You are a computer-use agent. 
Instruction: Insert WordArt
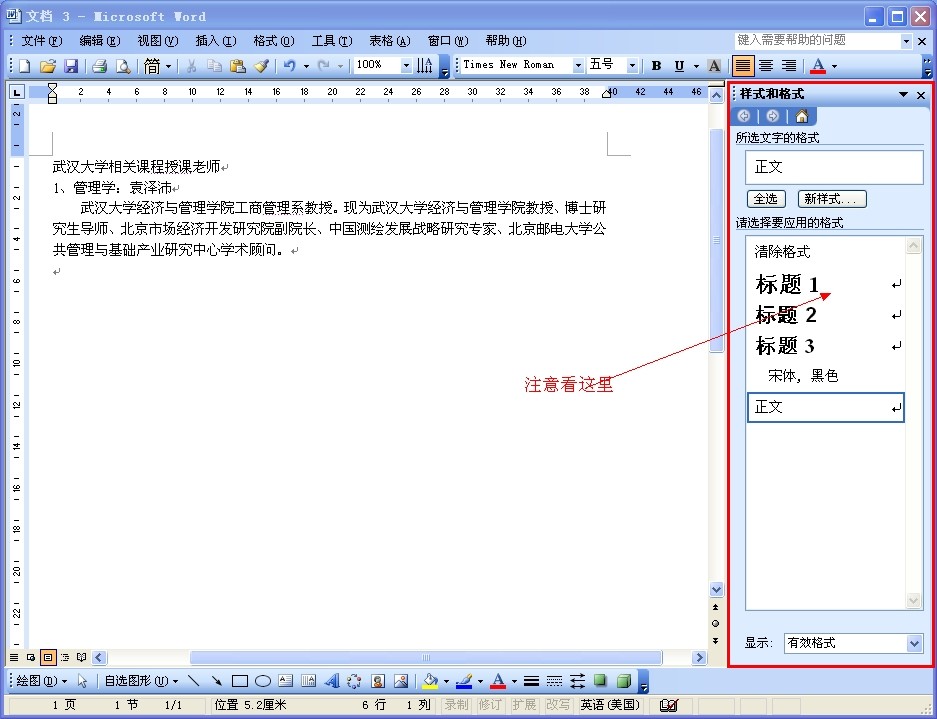[332, 681]
